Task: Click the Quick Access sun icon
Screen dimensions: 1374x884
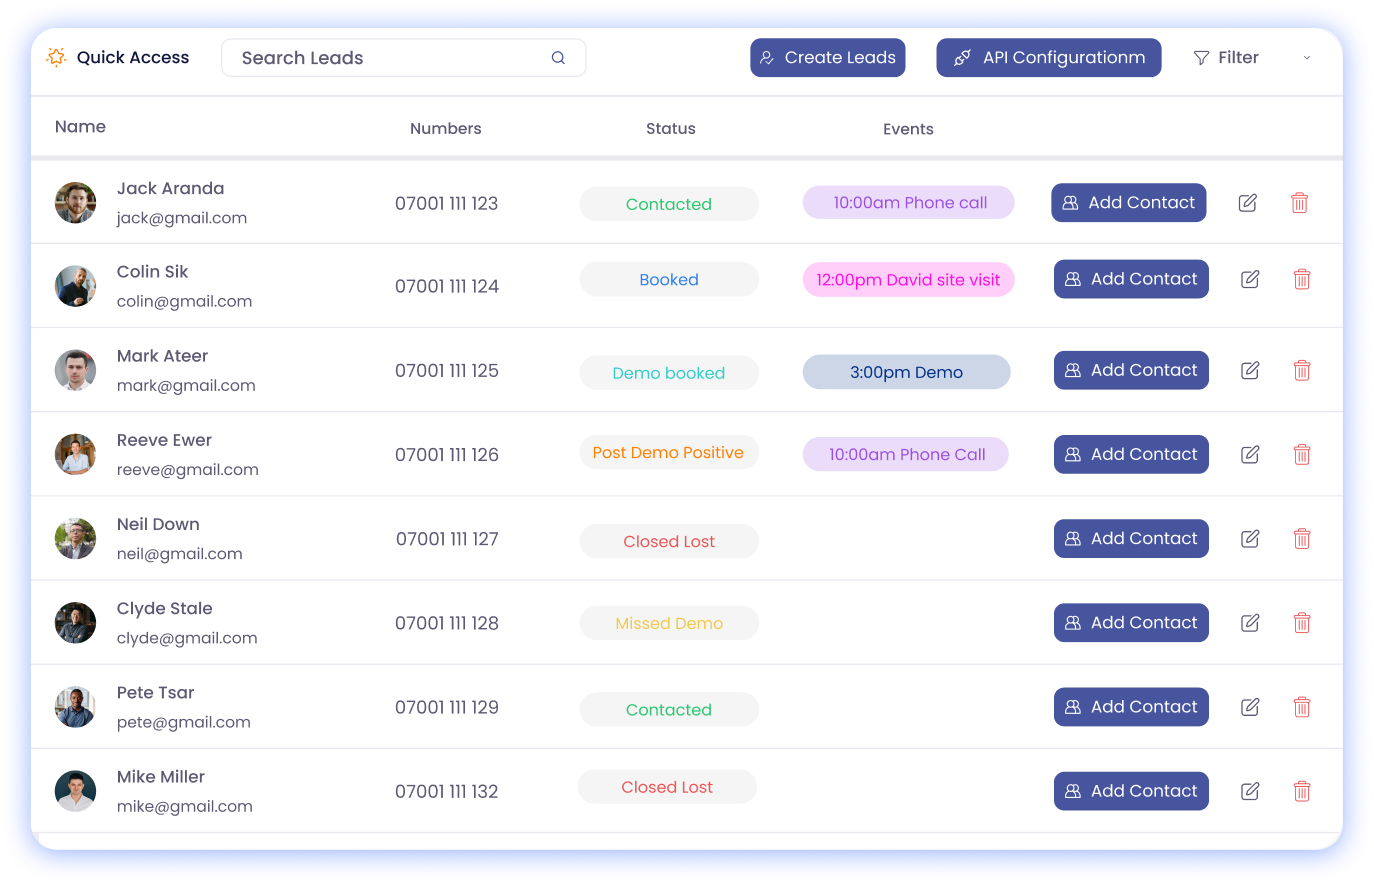Action: coord(57,57)
